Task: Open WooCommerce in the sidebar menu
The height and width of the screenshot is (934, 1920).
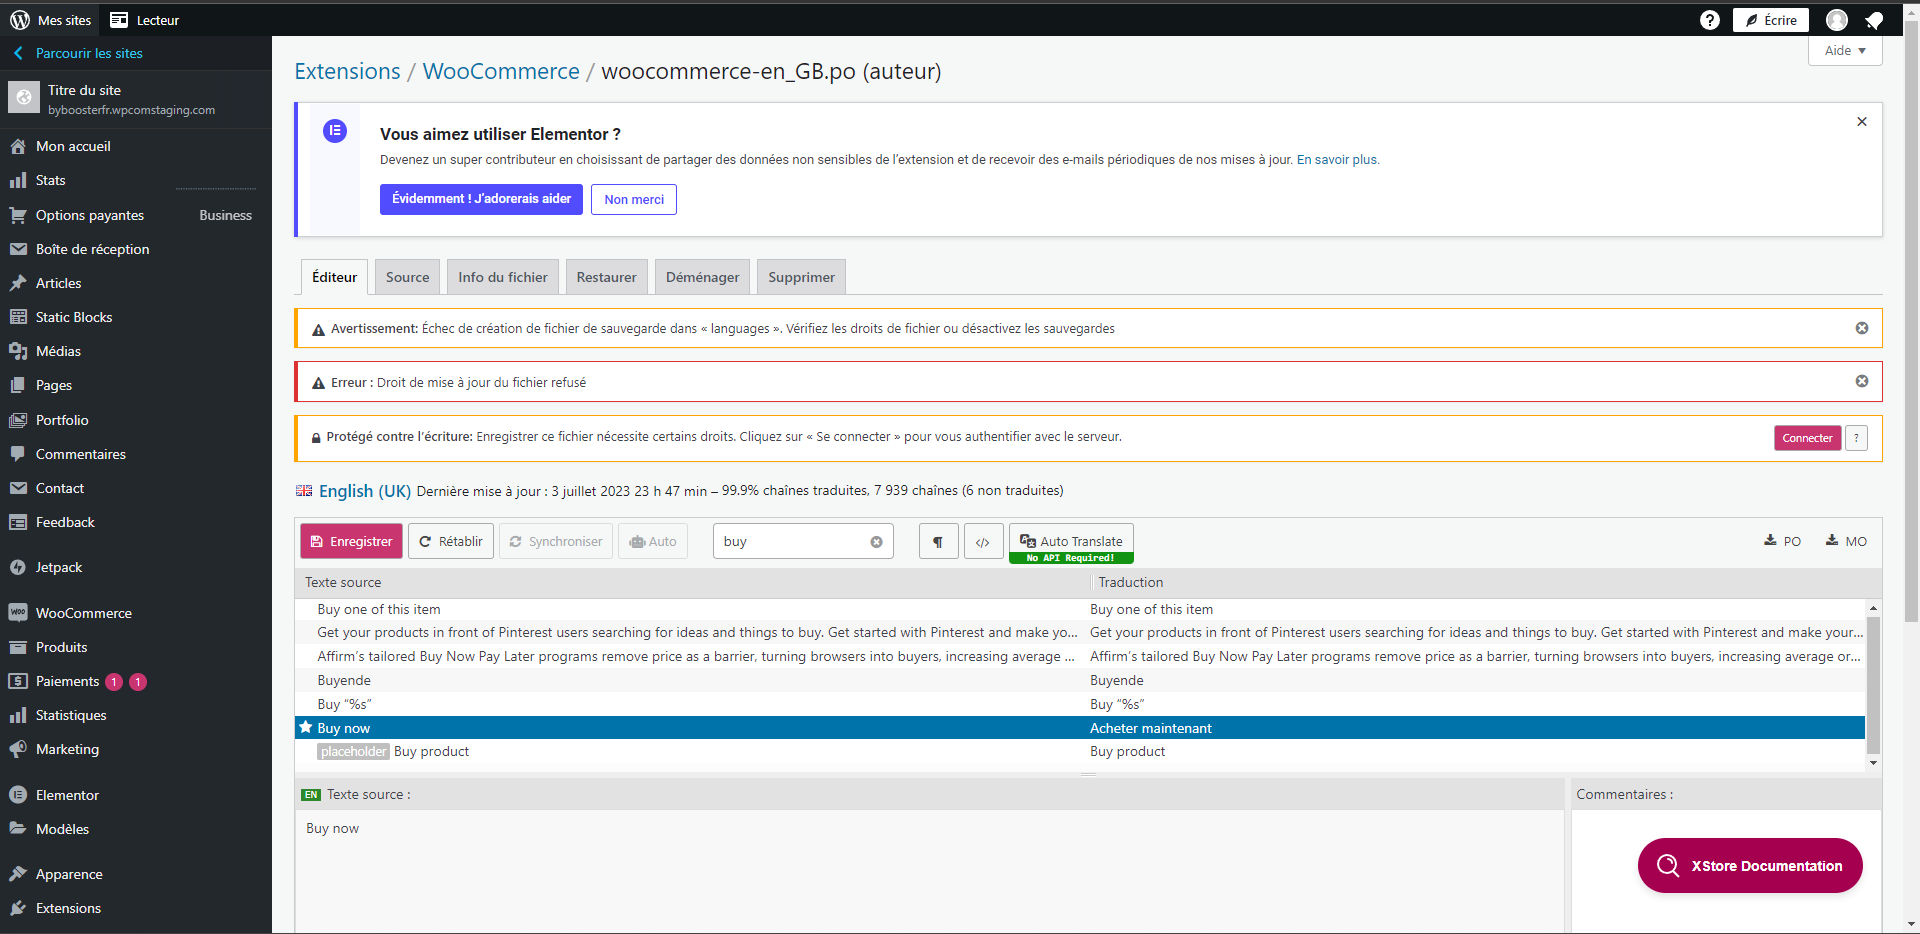Action: click(84, 613)
